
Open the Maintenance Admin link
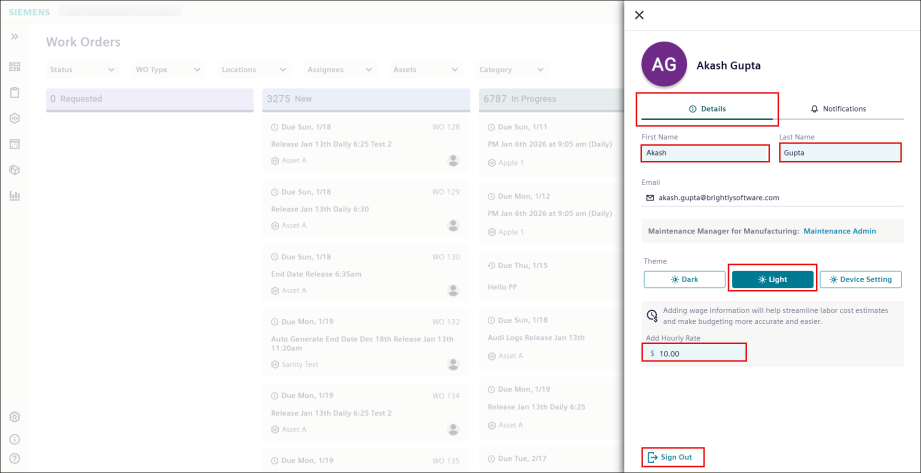coord(839,232)
